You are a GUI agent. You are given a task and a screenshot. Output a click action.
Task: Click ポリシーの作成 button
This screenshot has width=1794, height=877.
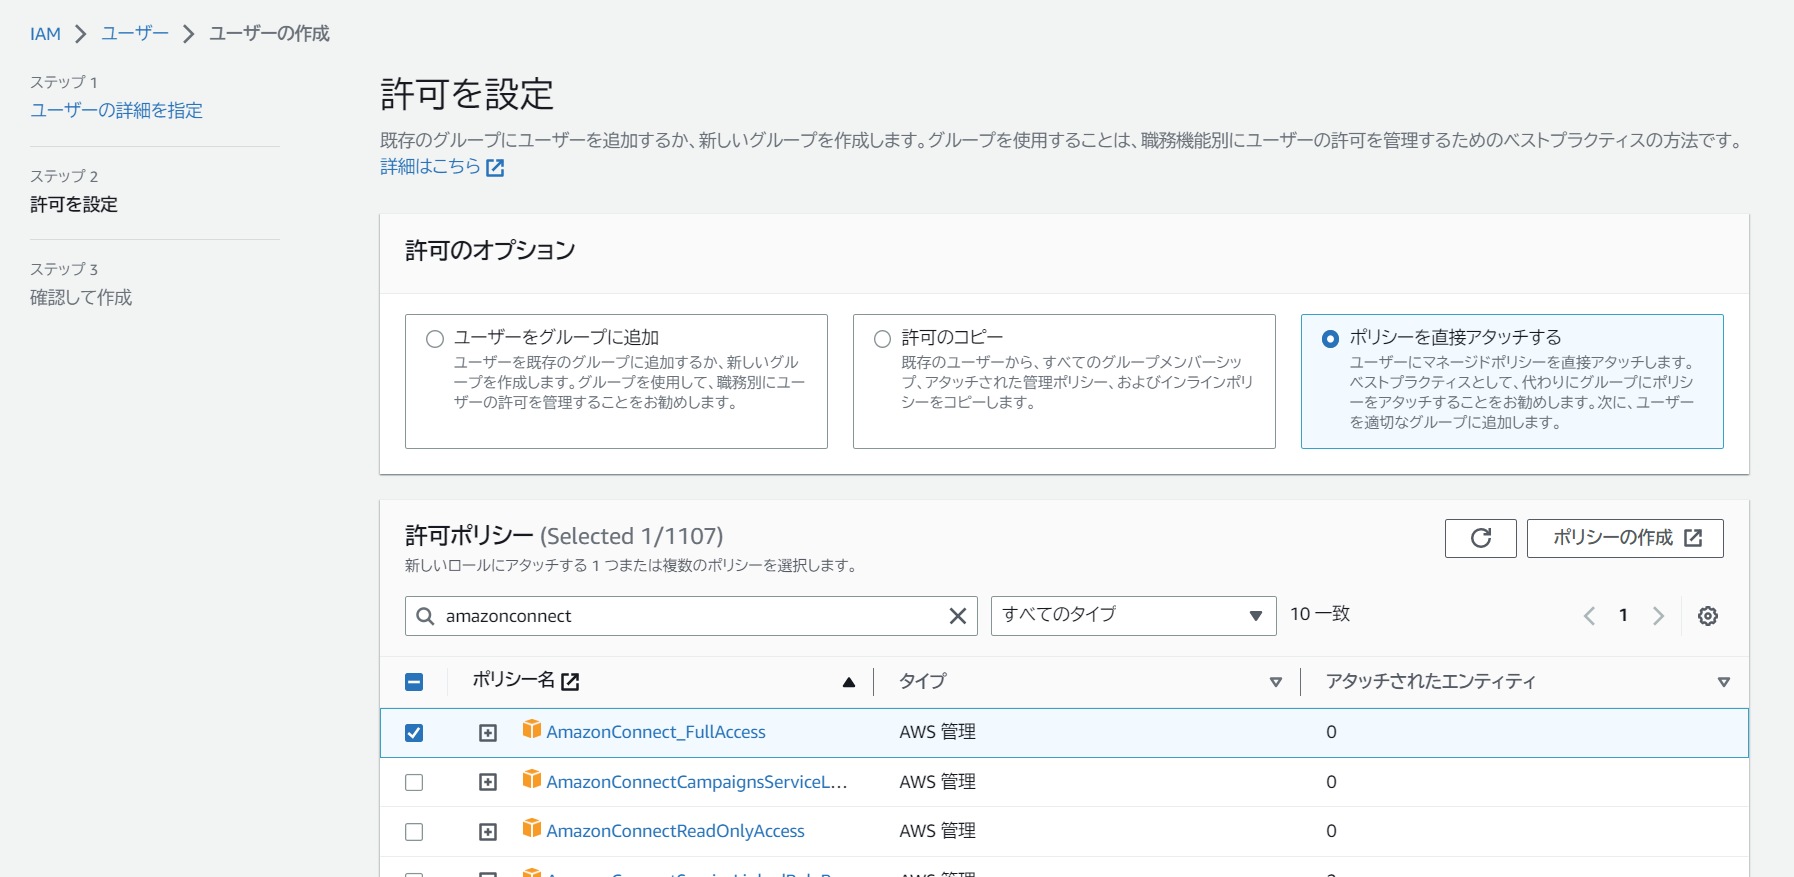click(x=1625, y=538)
